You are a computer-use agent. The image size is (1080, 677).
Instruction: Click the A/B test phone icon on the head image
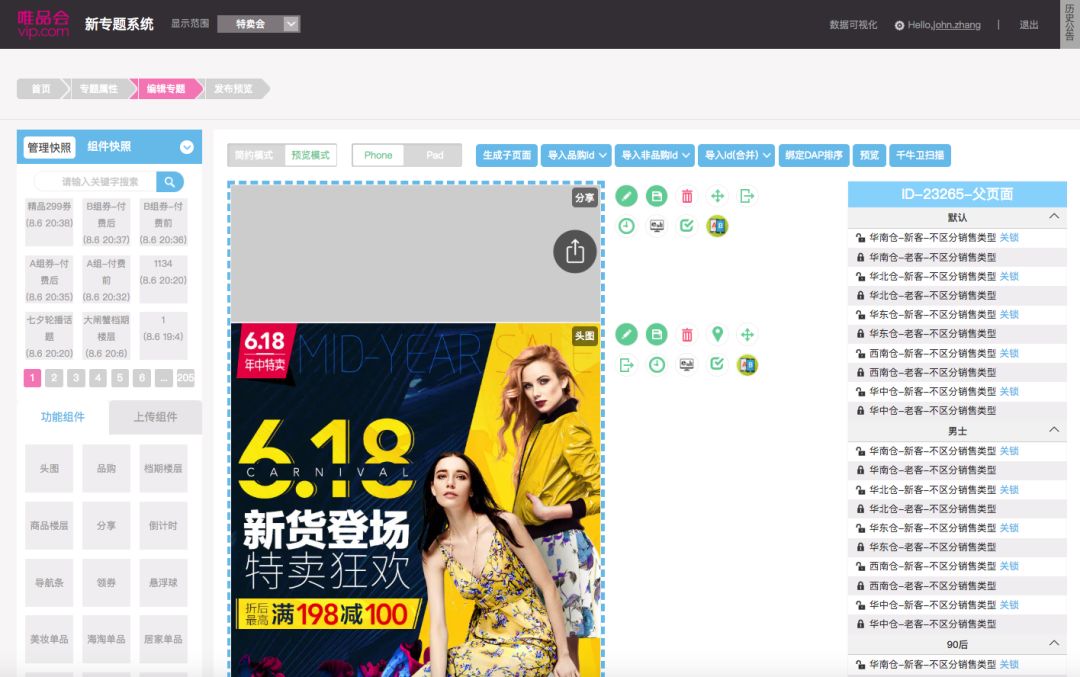(747, 365)
